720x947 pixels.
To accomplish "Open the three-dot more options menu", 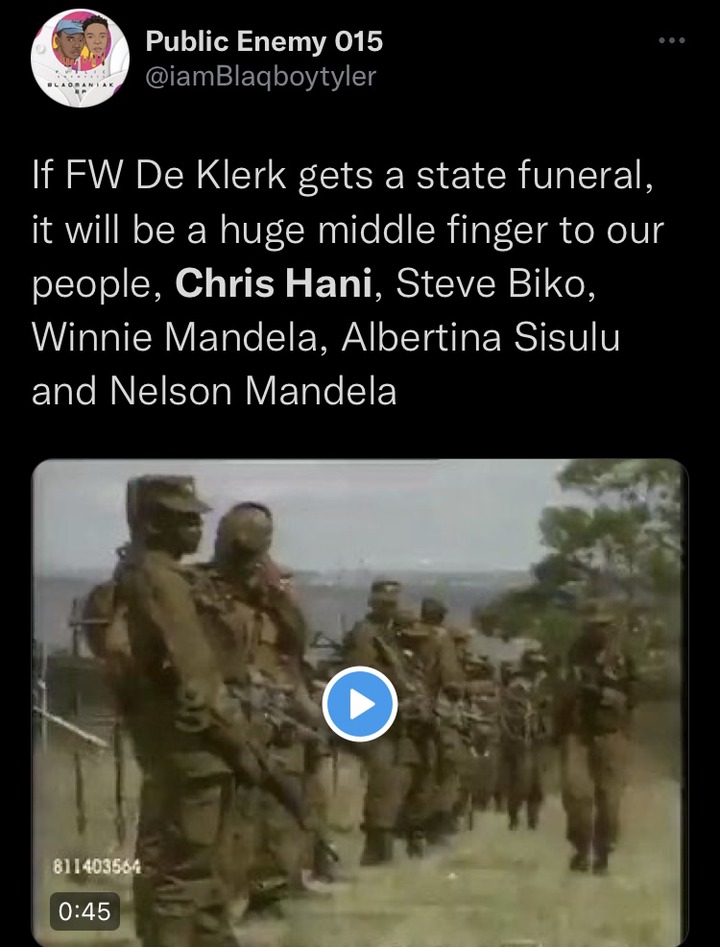I will [x=672, y=40].
